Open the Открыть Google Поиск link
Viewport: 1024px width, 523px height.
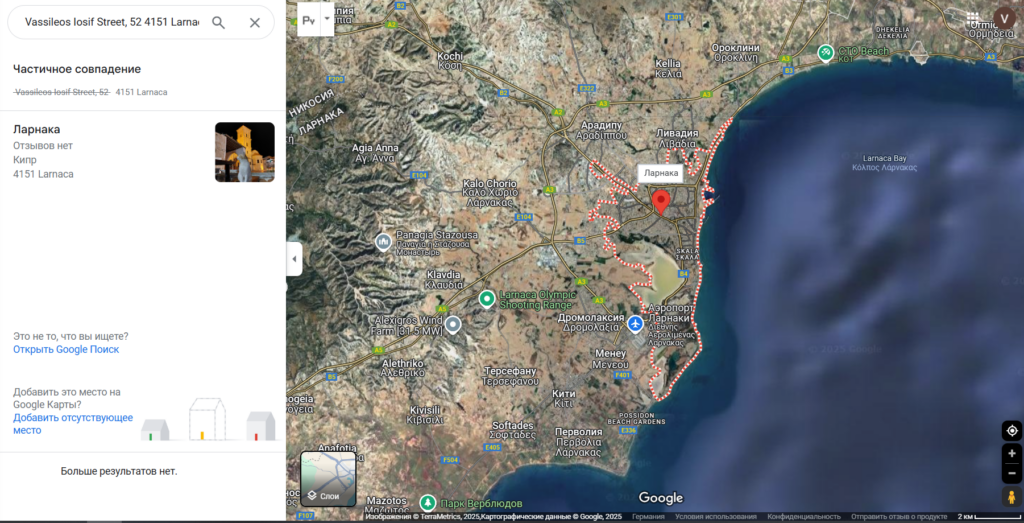coord(66,349)
